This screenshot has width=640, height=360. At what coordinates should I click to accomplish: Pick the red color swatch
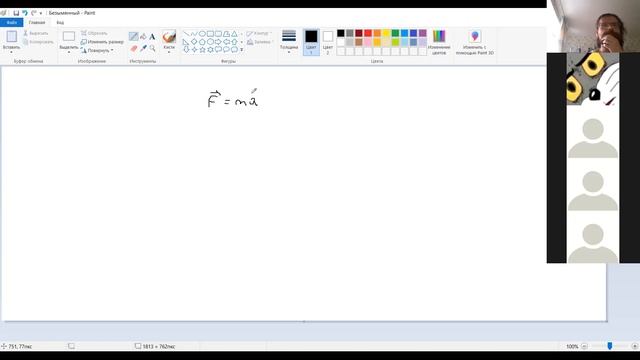[x=368, y=33]
